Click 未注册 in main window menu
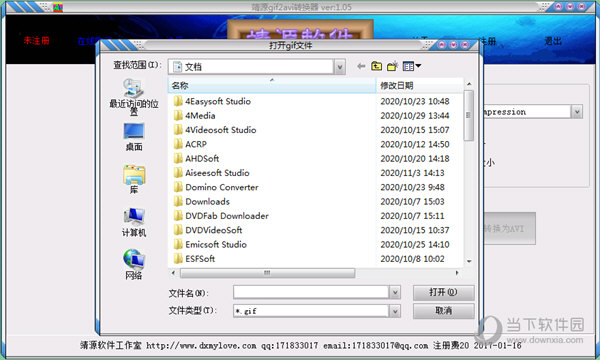 [36, 41]
